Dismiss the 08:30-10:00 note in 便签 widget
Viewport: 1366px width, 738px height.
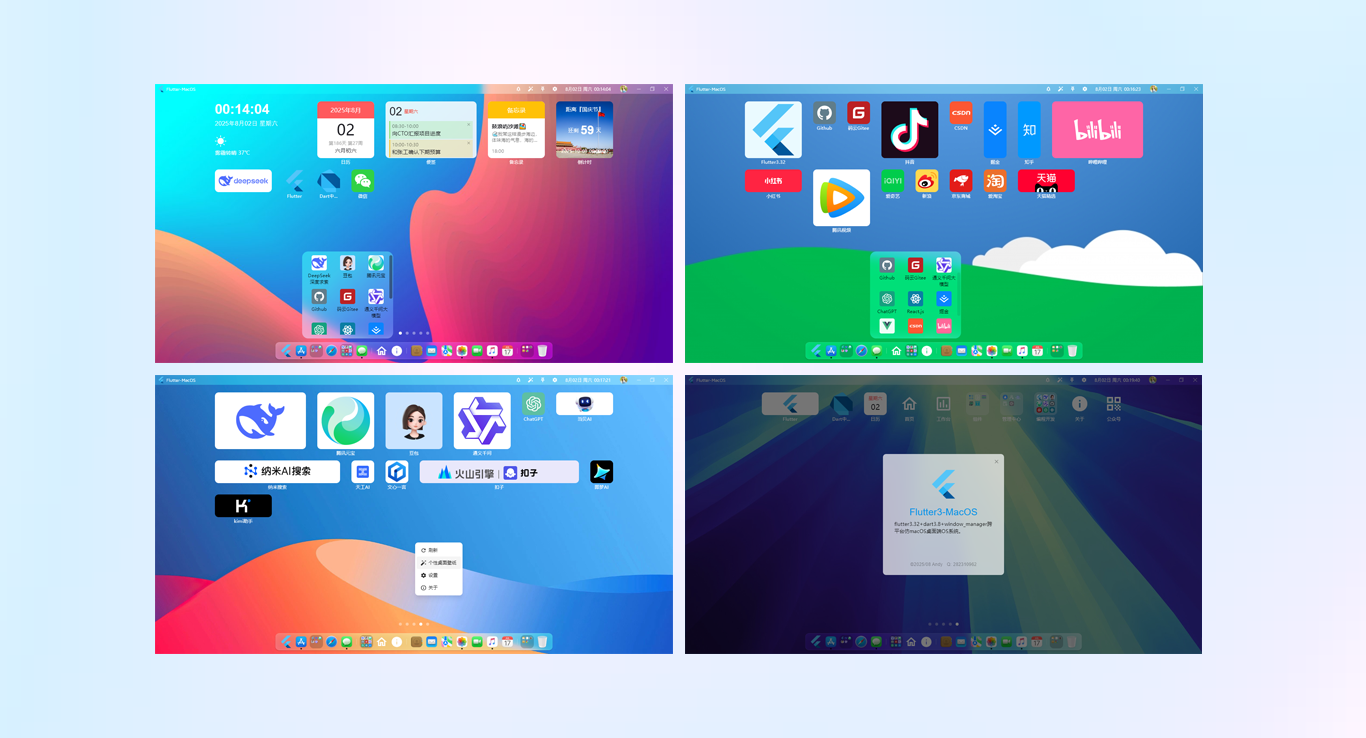pyautogui.click(x=470, y=124)
